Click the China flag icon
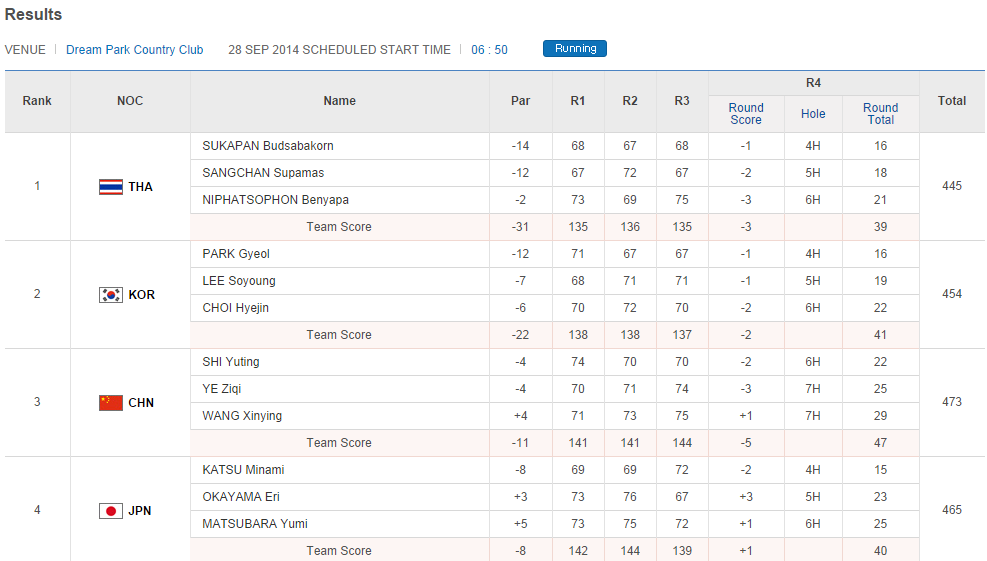This screenshot has height=561, width=987. click(x=111, y=403)
